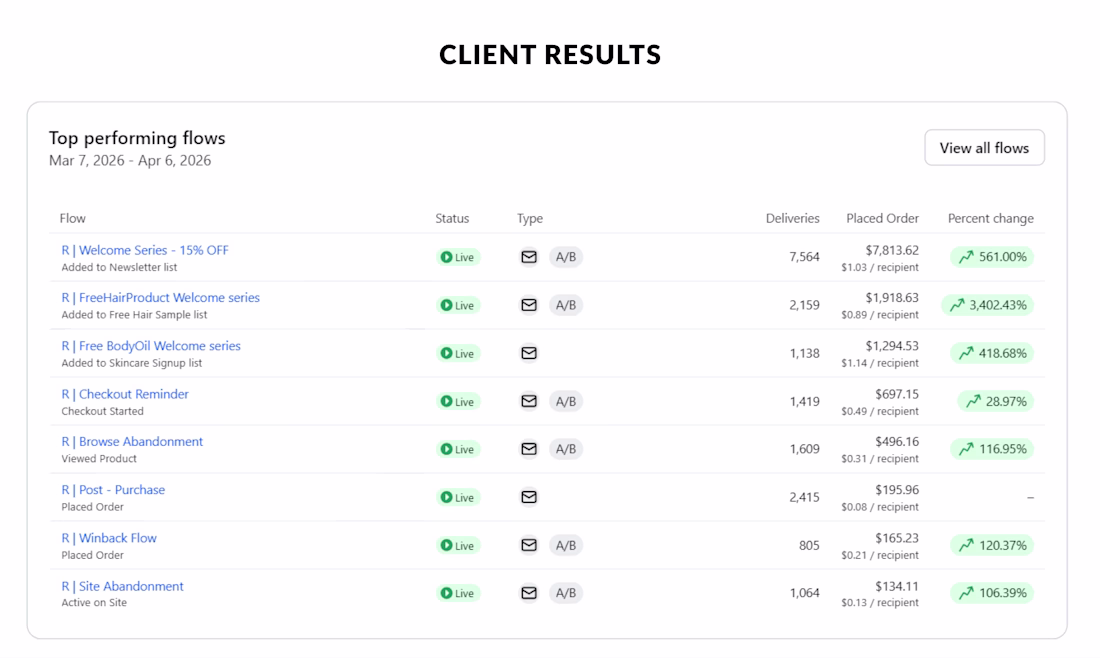Click the email icon in Free BodyOil row
The height and width of the screenshot is (658, 1100).
(x=529, y=353)
